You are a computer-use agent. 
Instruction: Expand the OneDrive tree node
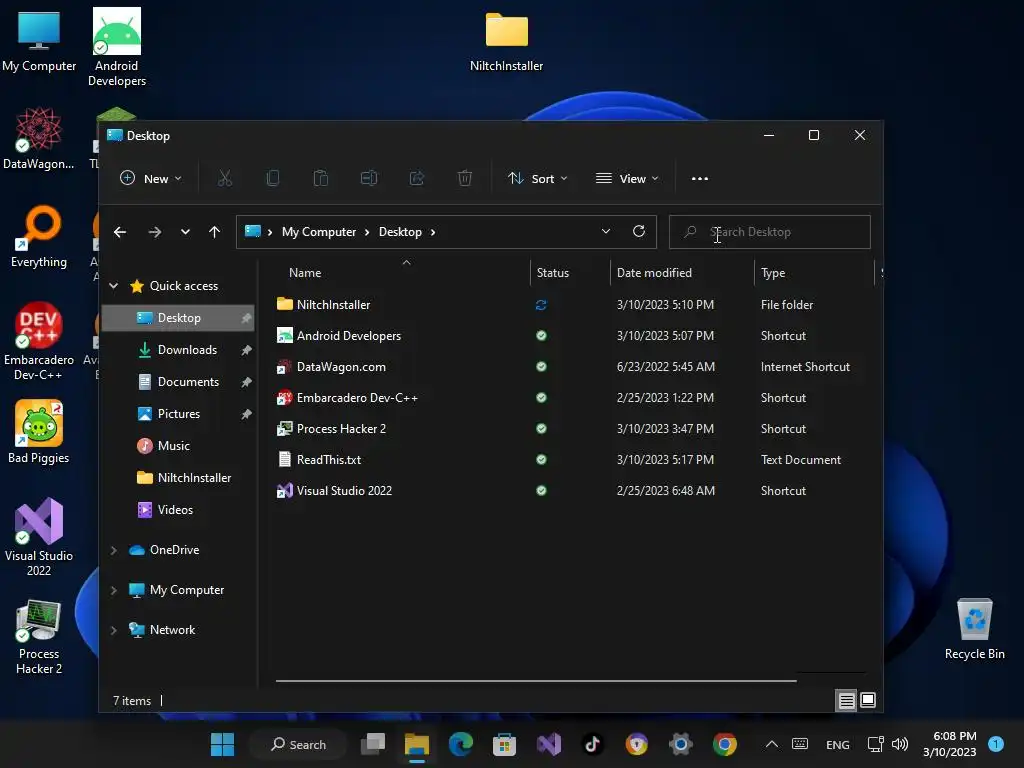[114, 551]
